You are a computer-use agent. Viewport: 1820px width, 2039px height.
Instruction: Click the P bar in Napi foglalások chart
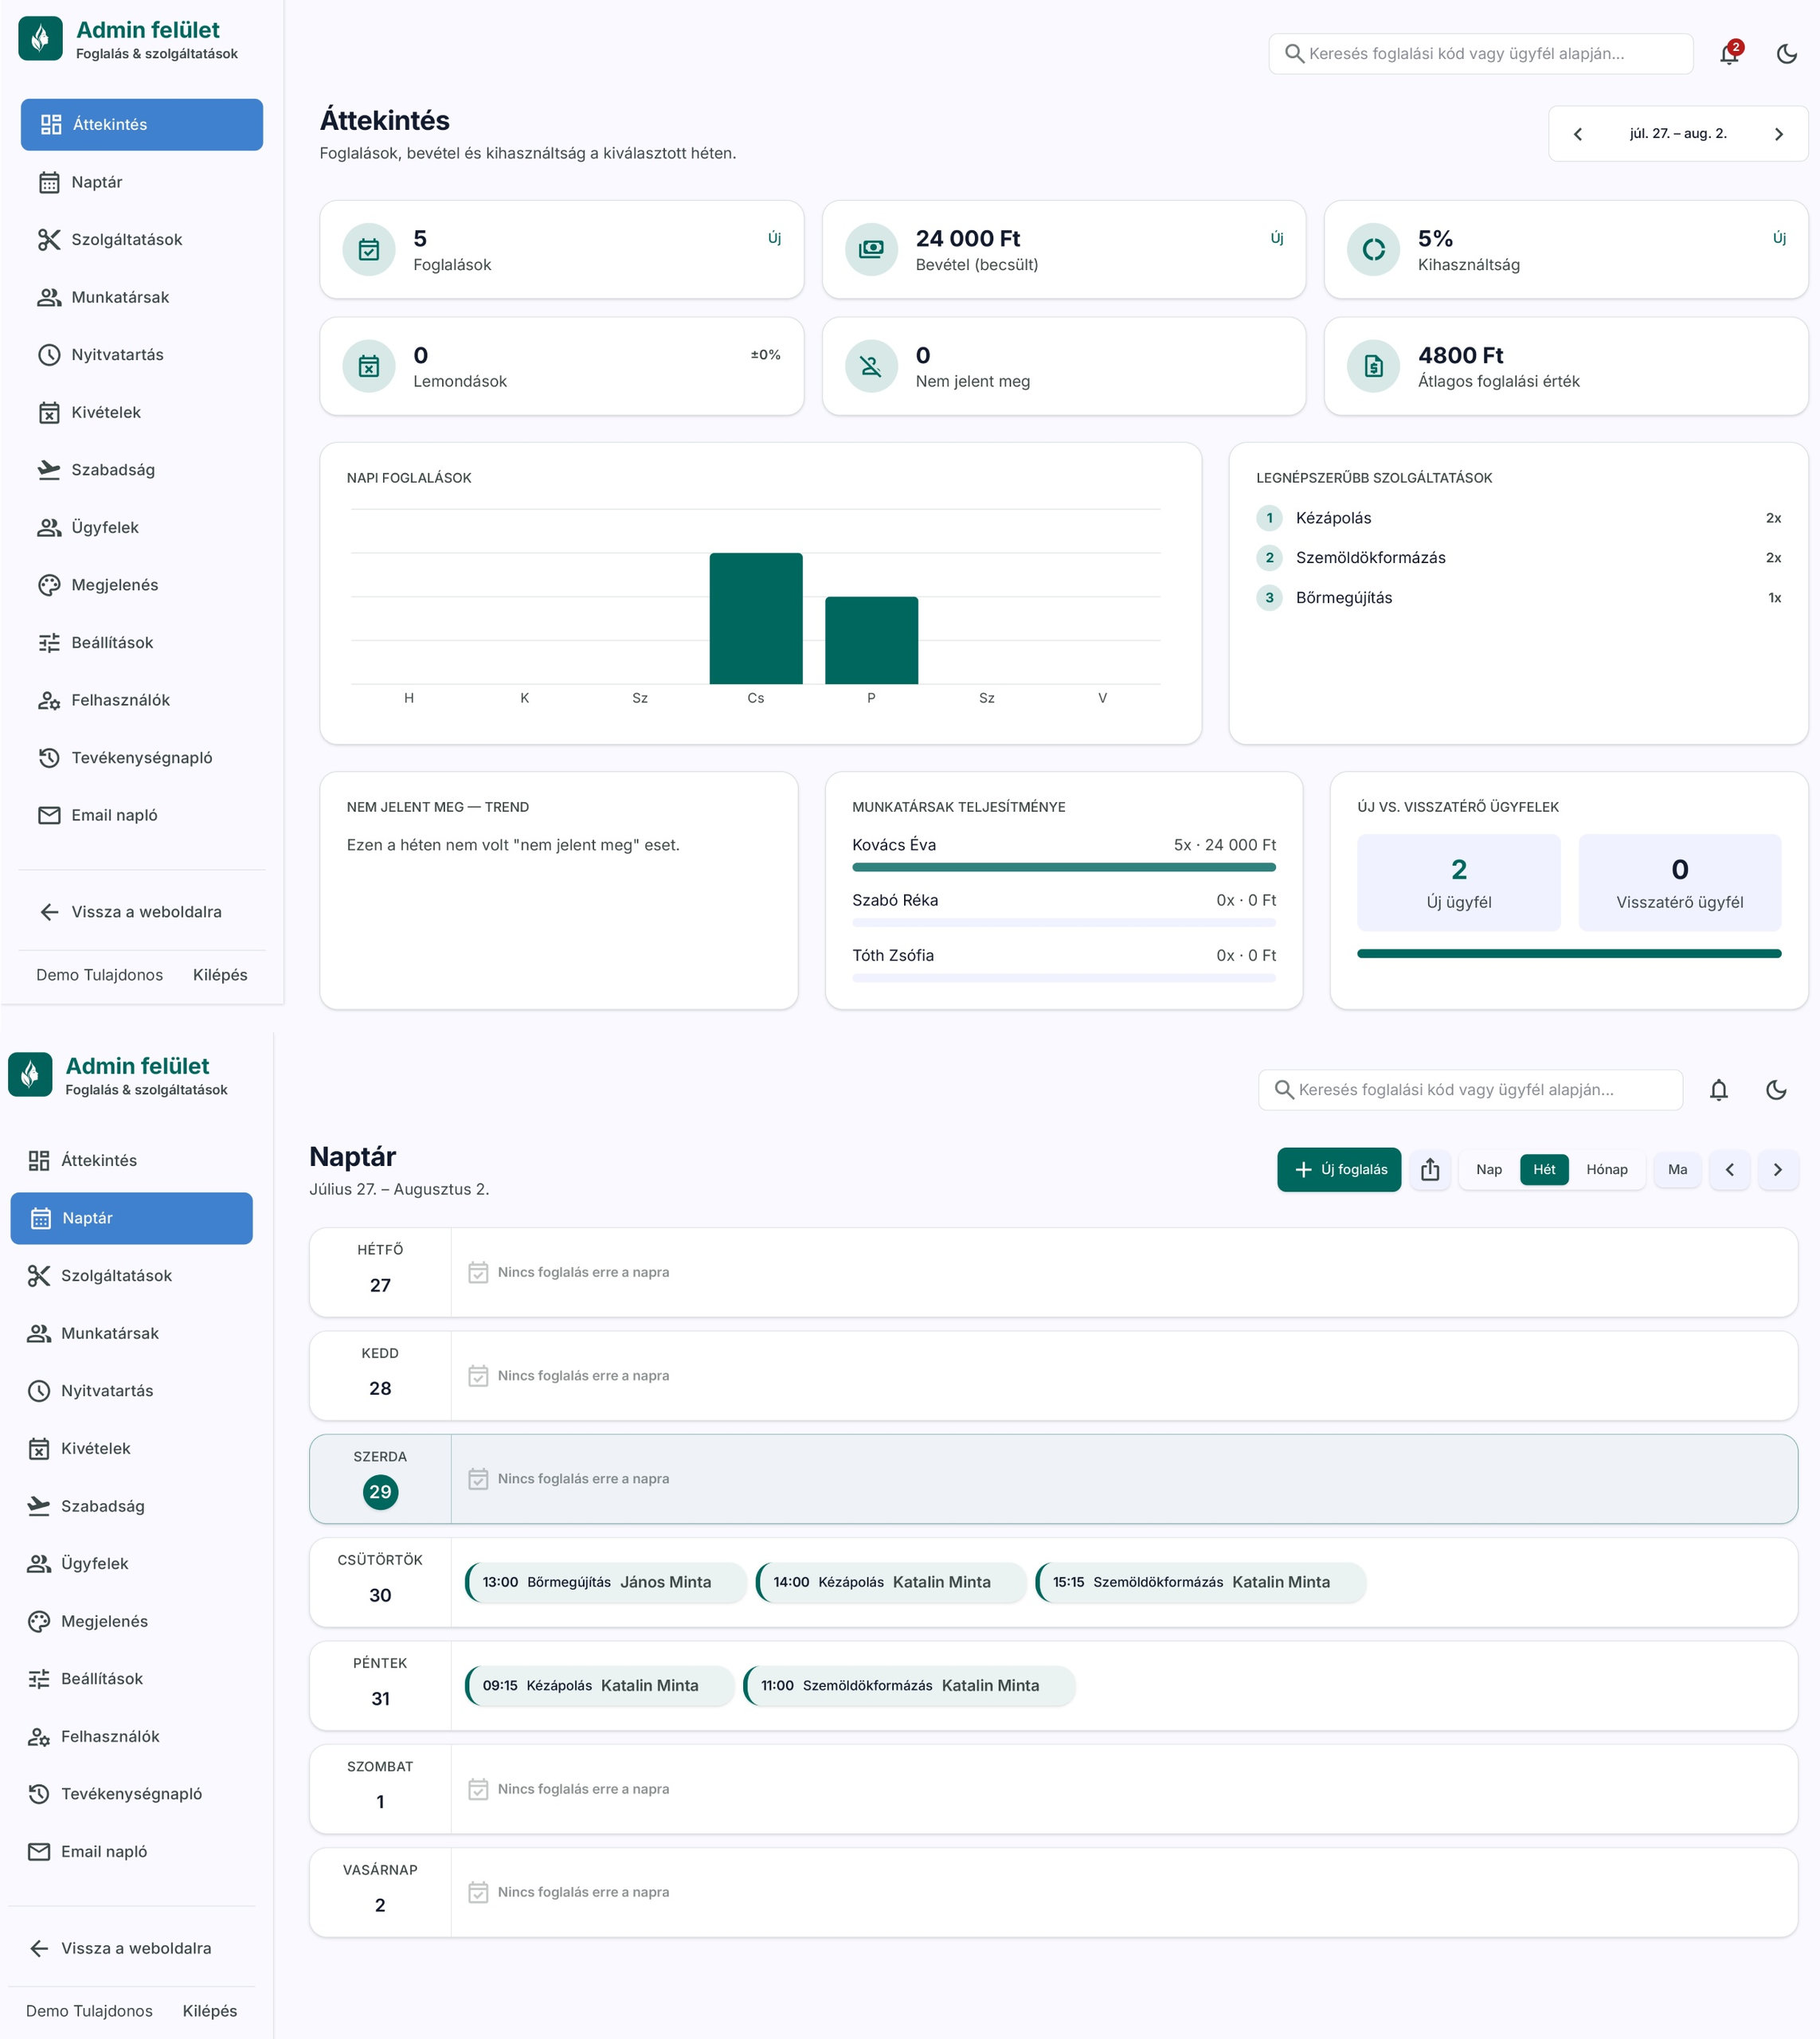(871, 641)
